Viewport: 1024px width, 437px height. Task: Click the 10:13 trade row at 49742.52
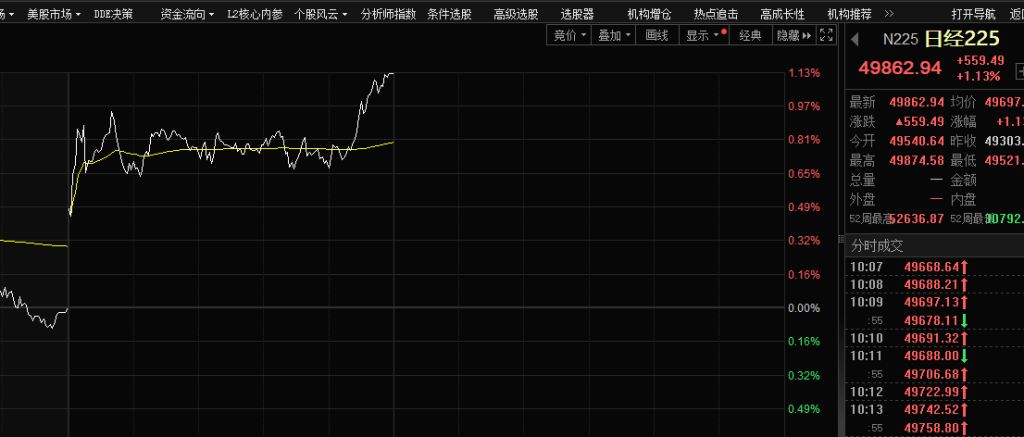[930, 409]
